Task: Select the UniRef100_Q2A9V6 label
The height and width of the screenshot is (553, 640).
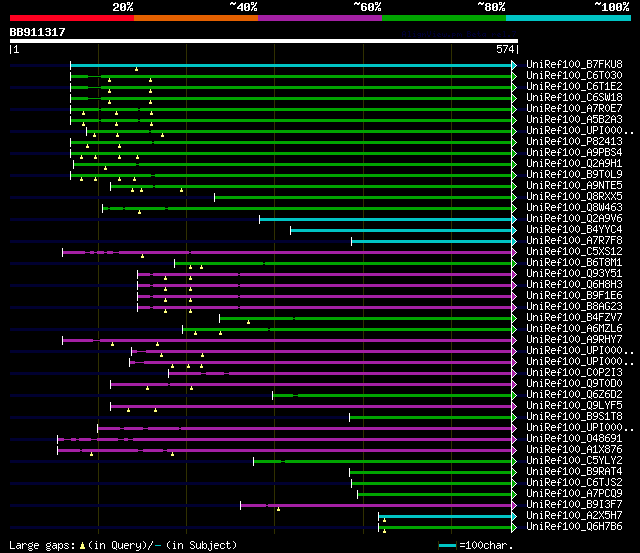Action: pyautogui.click(x=574, y=219)
